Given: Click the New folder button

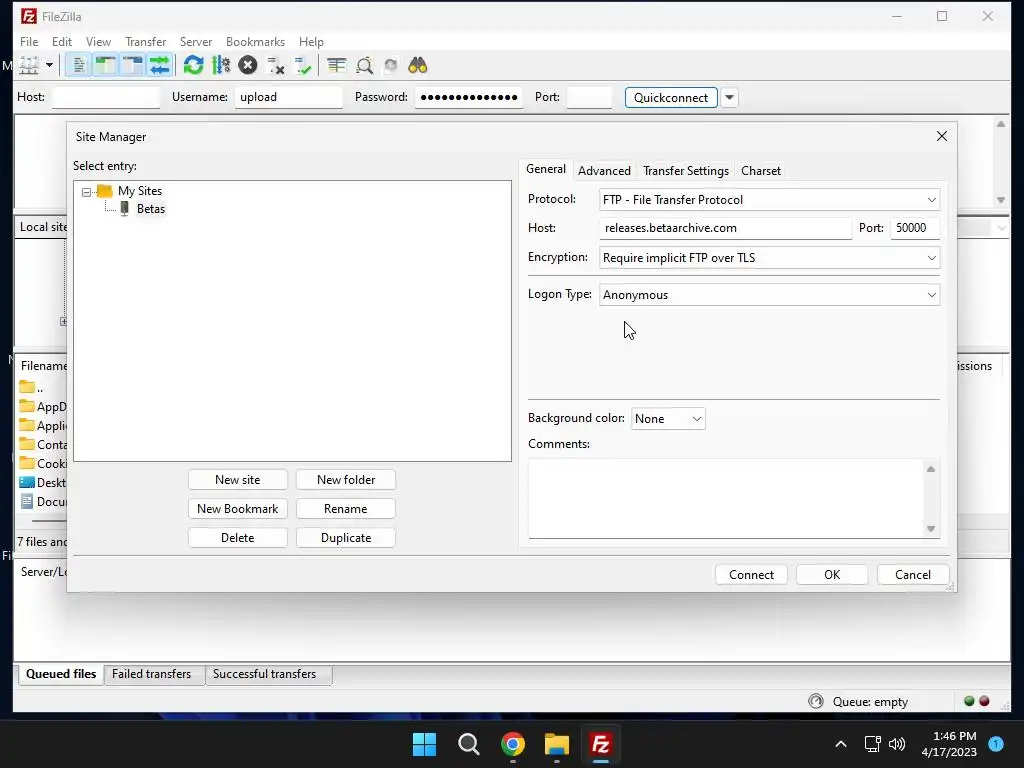Looking at the screenshot, I should point(345,480).
